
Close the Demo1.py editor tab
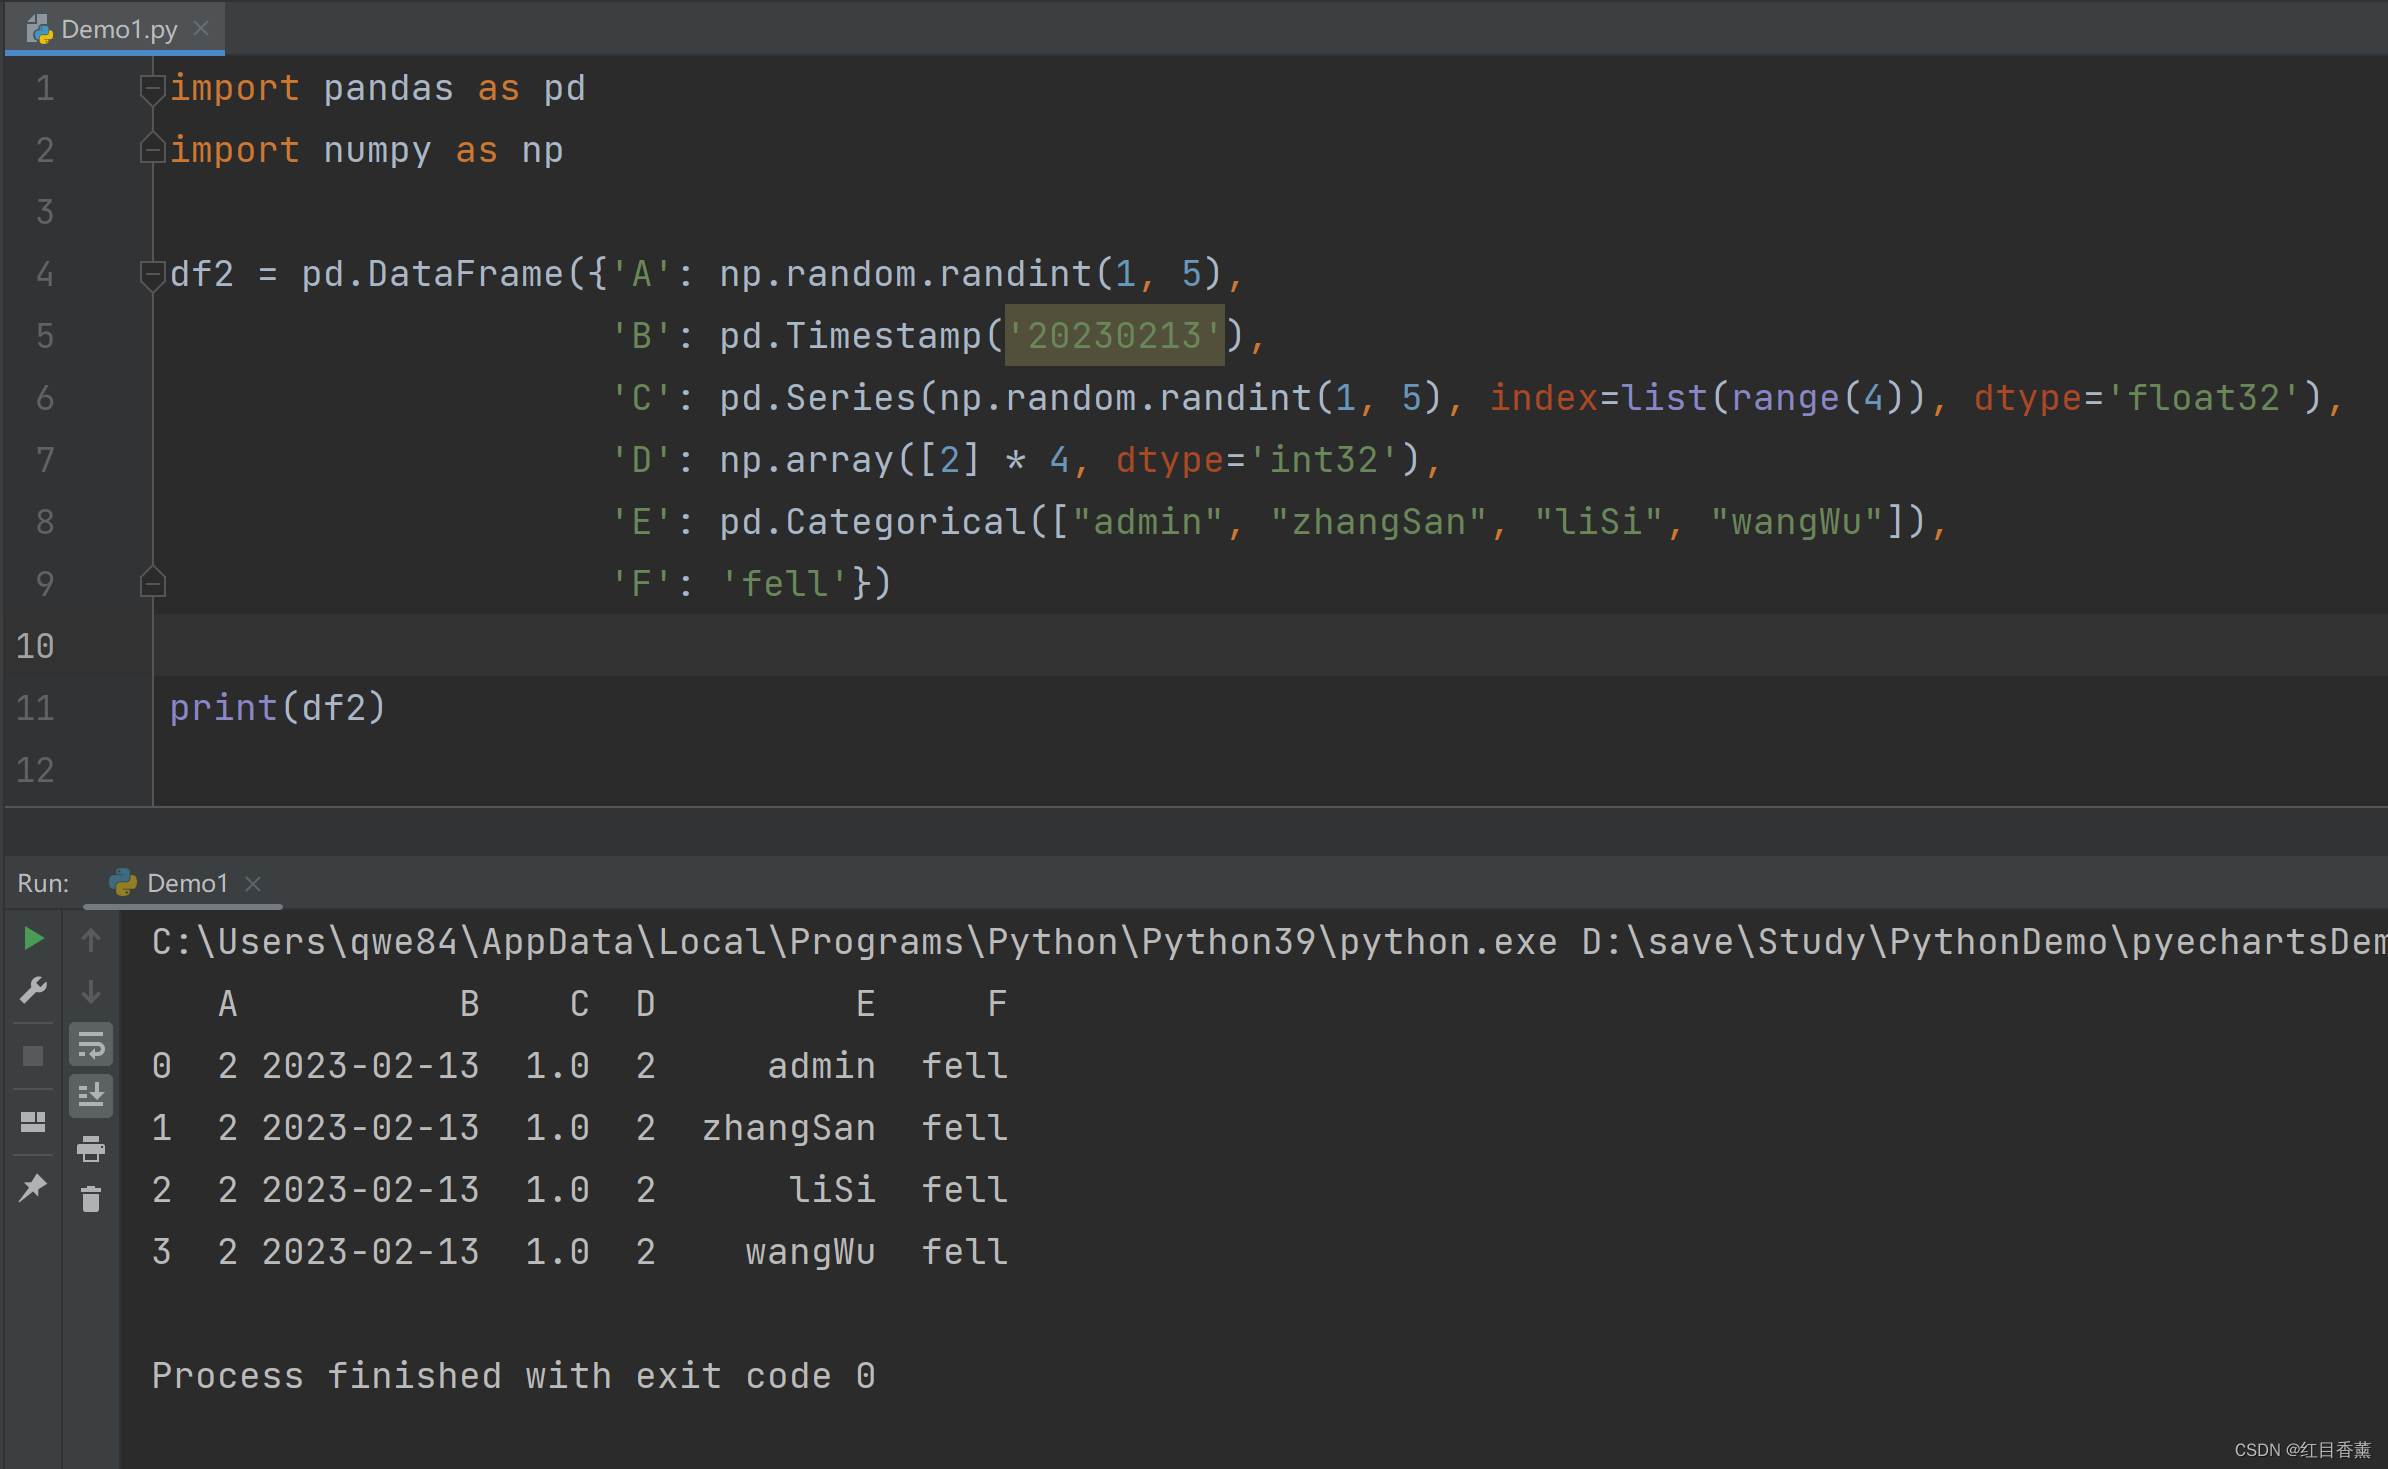tap(201, 28)
